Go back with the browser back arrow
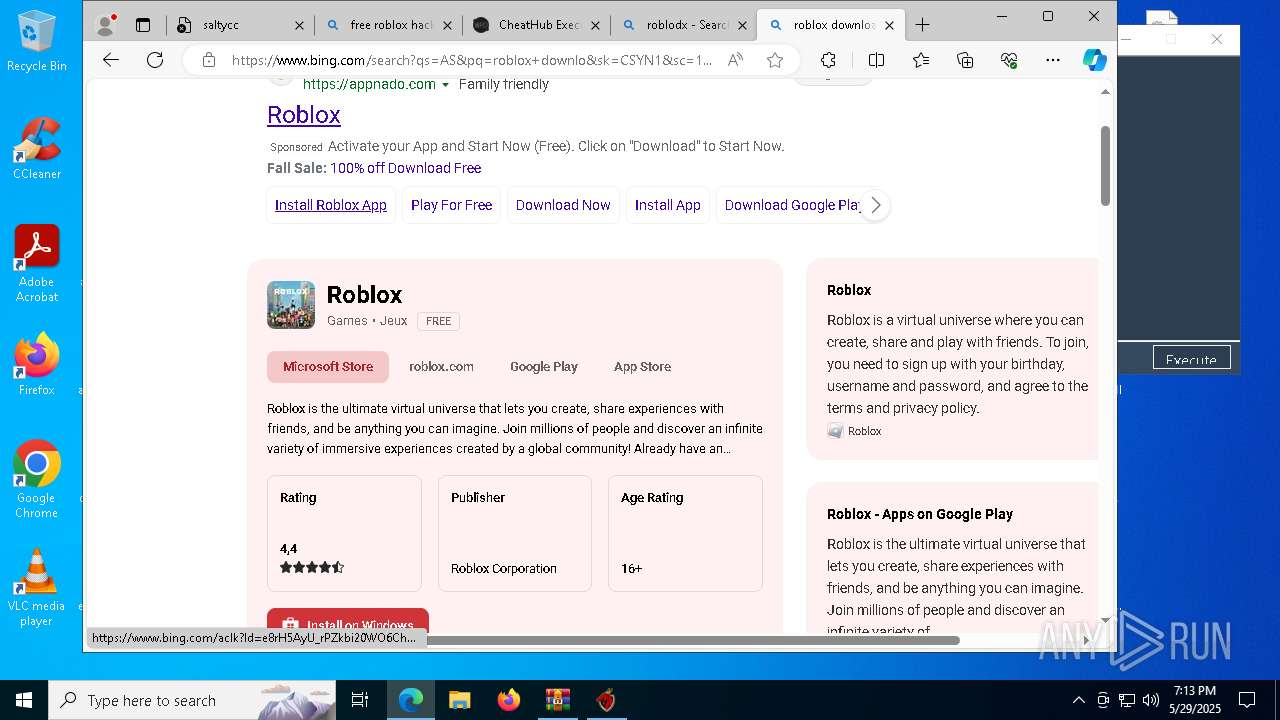1280x720 pixels. tap(111, 60)
